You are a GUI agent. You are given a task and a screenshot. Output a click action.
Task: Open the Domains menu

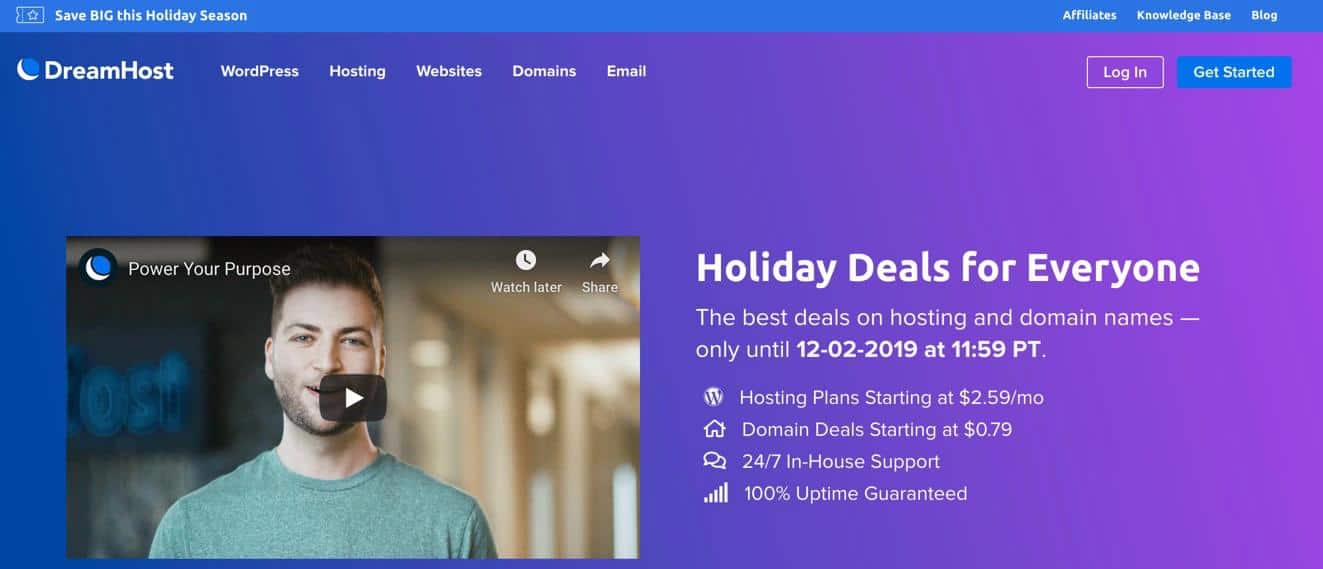(x=544, y=71)
